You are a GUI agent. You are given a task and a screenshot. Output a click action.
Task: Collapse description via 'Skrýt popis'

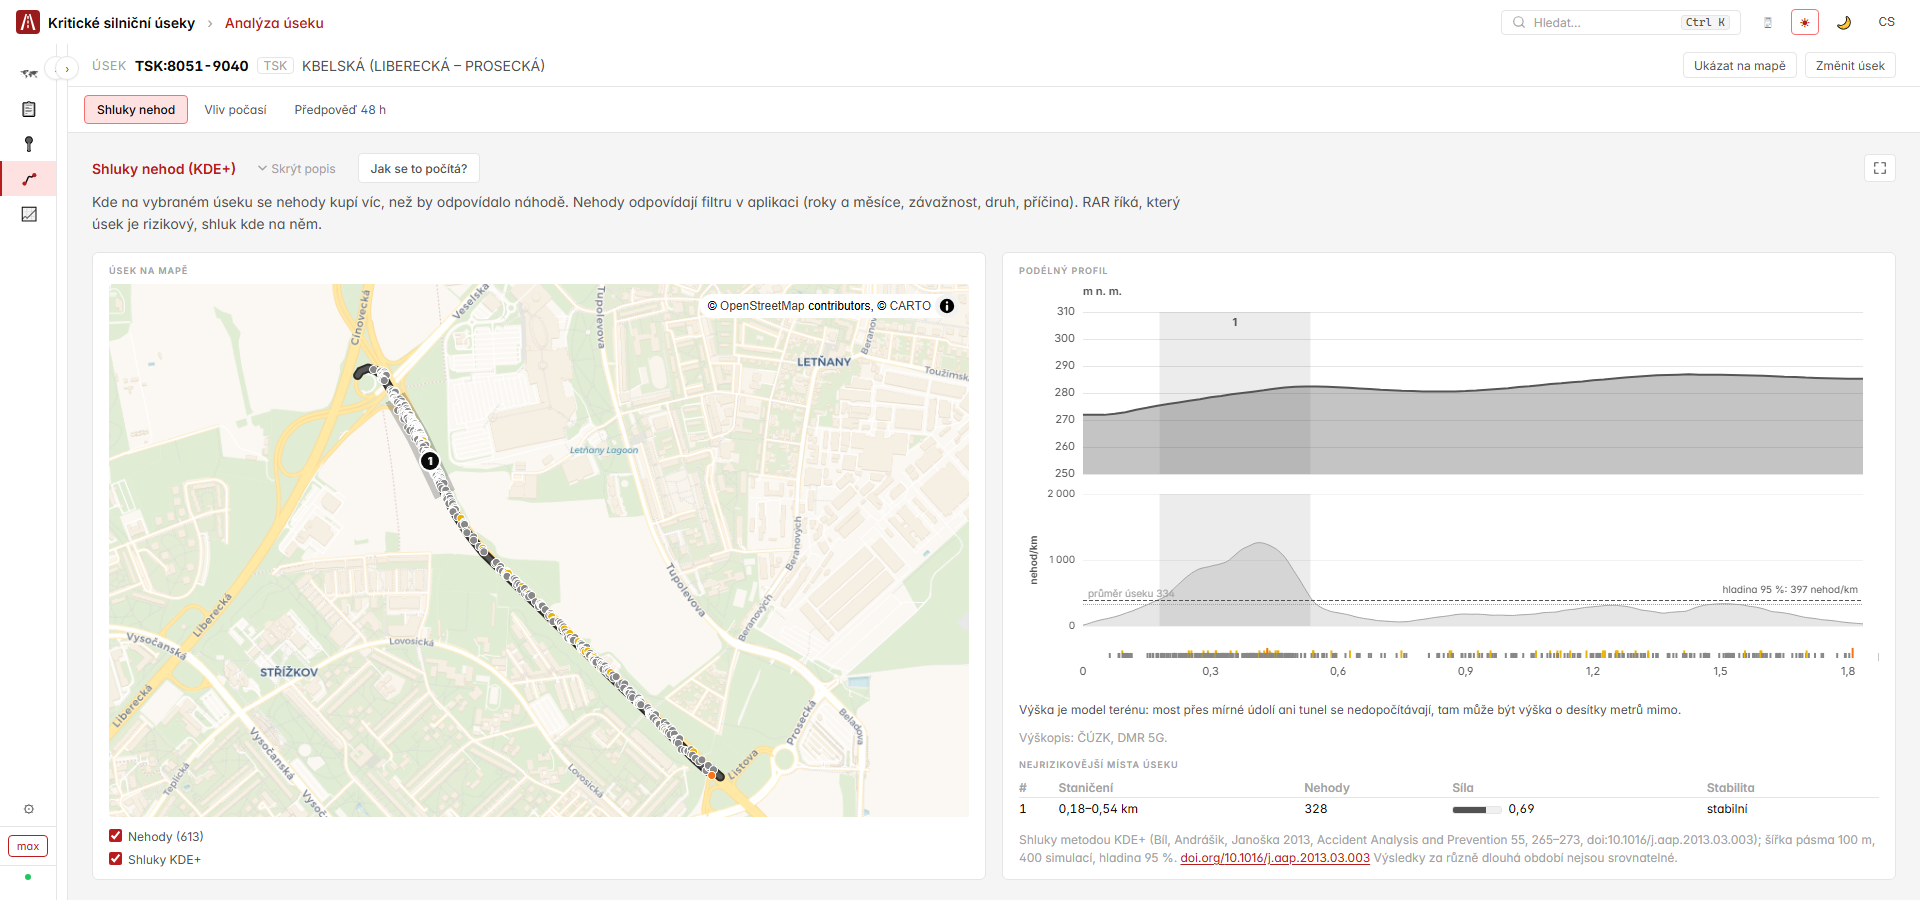tap(297, 169)
